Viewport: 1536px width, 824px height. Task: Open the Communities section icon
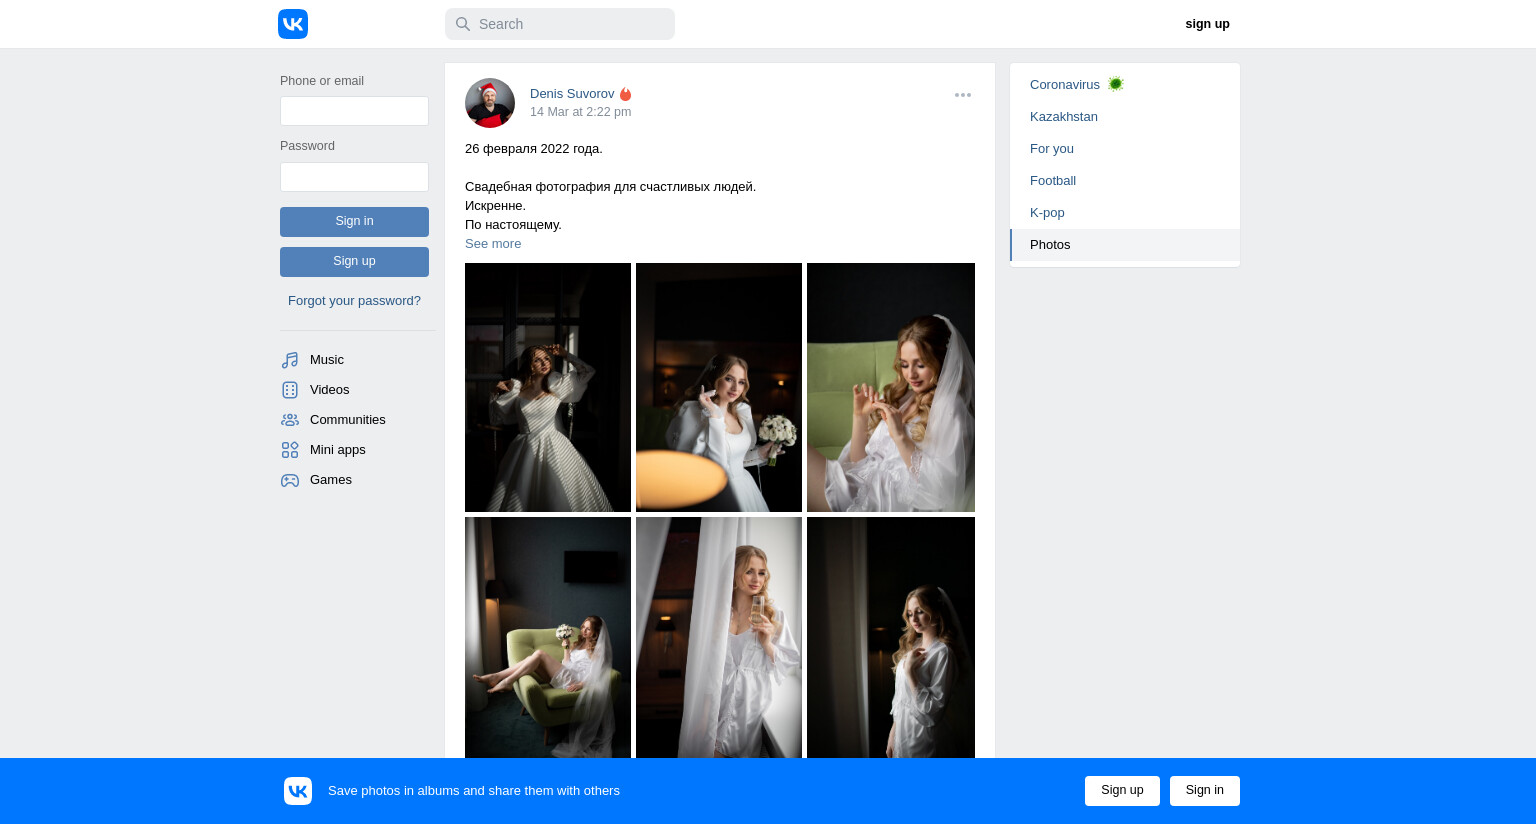point(290,420)
